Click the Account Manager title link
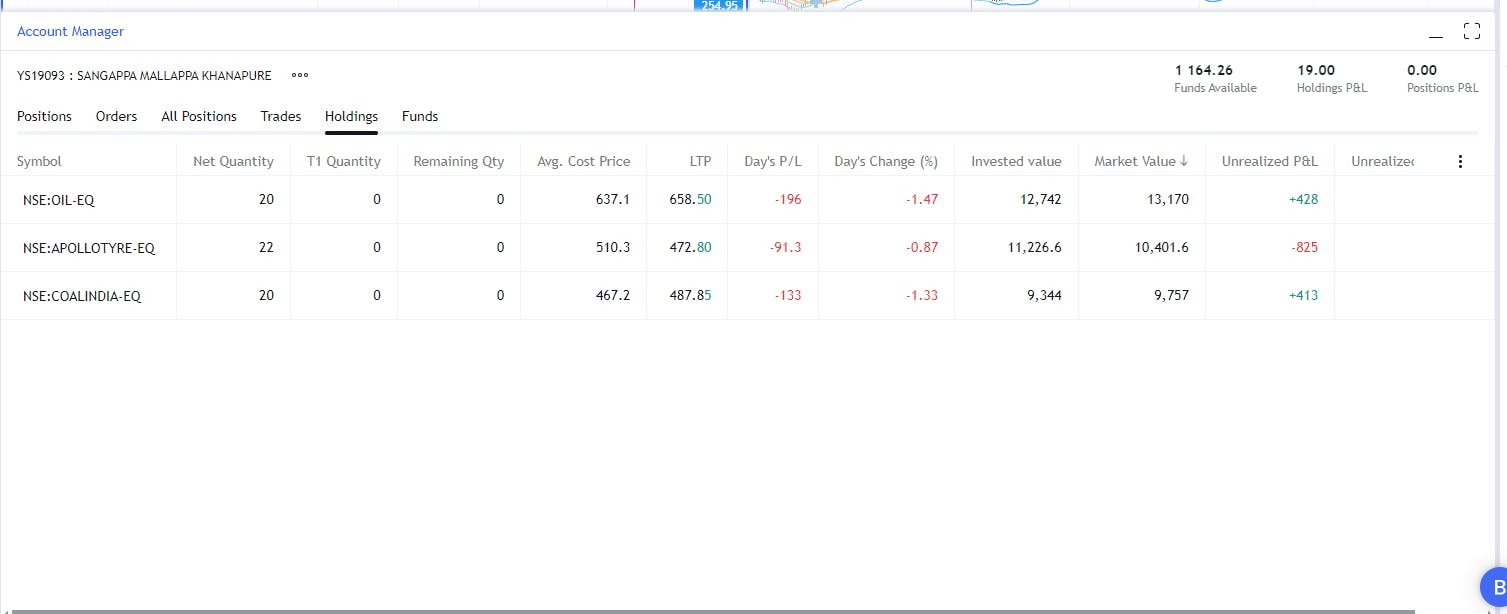Screen dimensions: 1507x614 pyautogui.click(x=70, y=31)
